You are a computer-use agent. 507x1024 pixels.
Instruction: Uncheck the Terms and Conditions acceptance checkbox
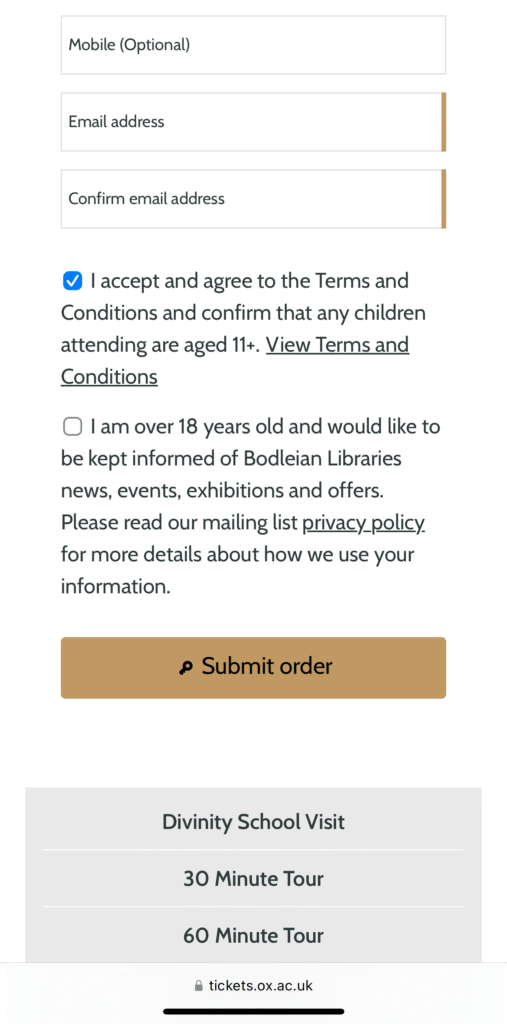click(73, 281)
